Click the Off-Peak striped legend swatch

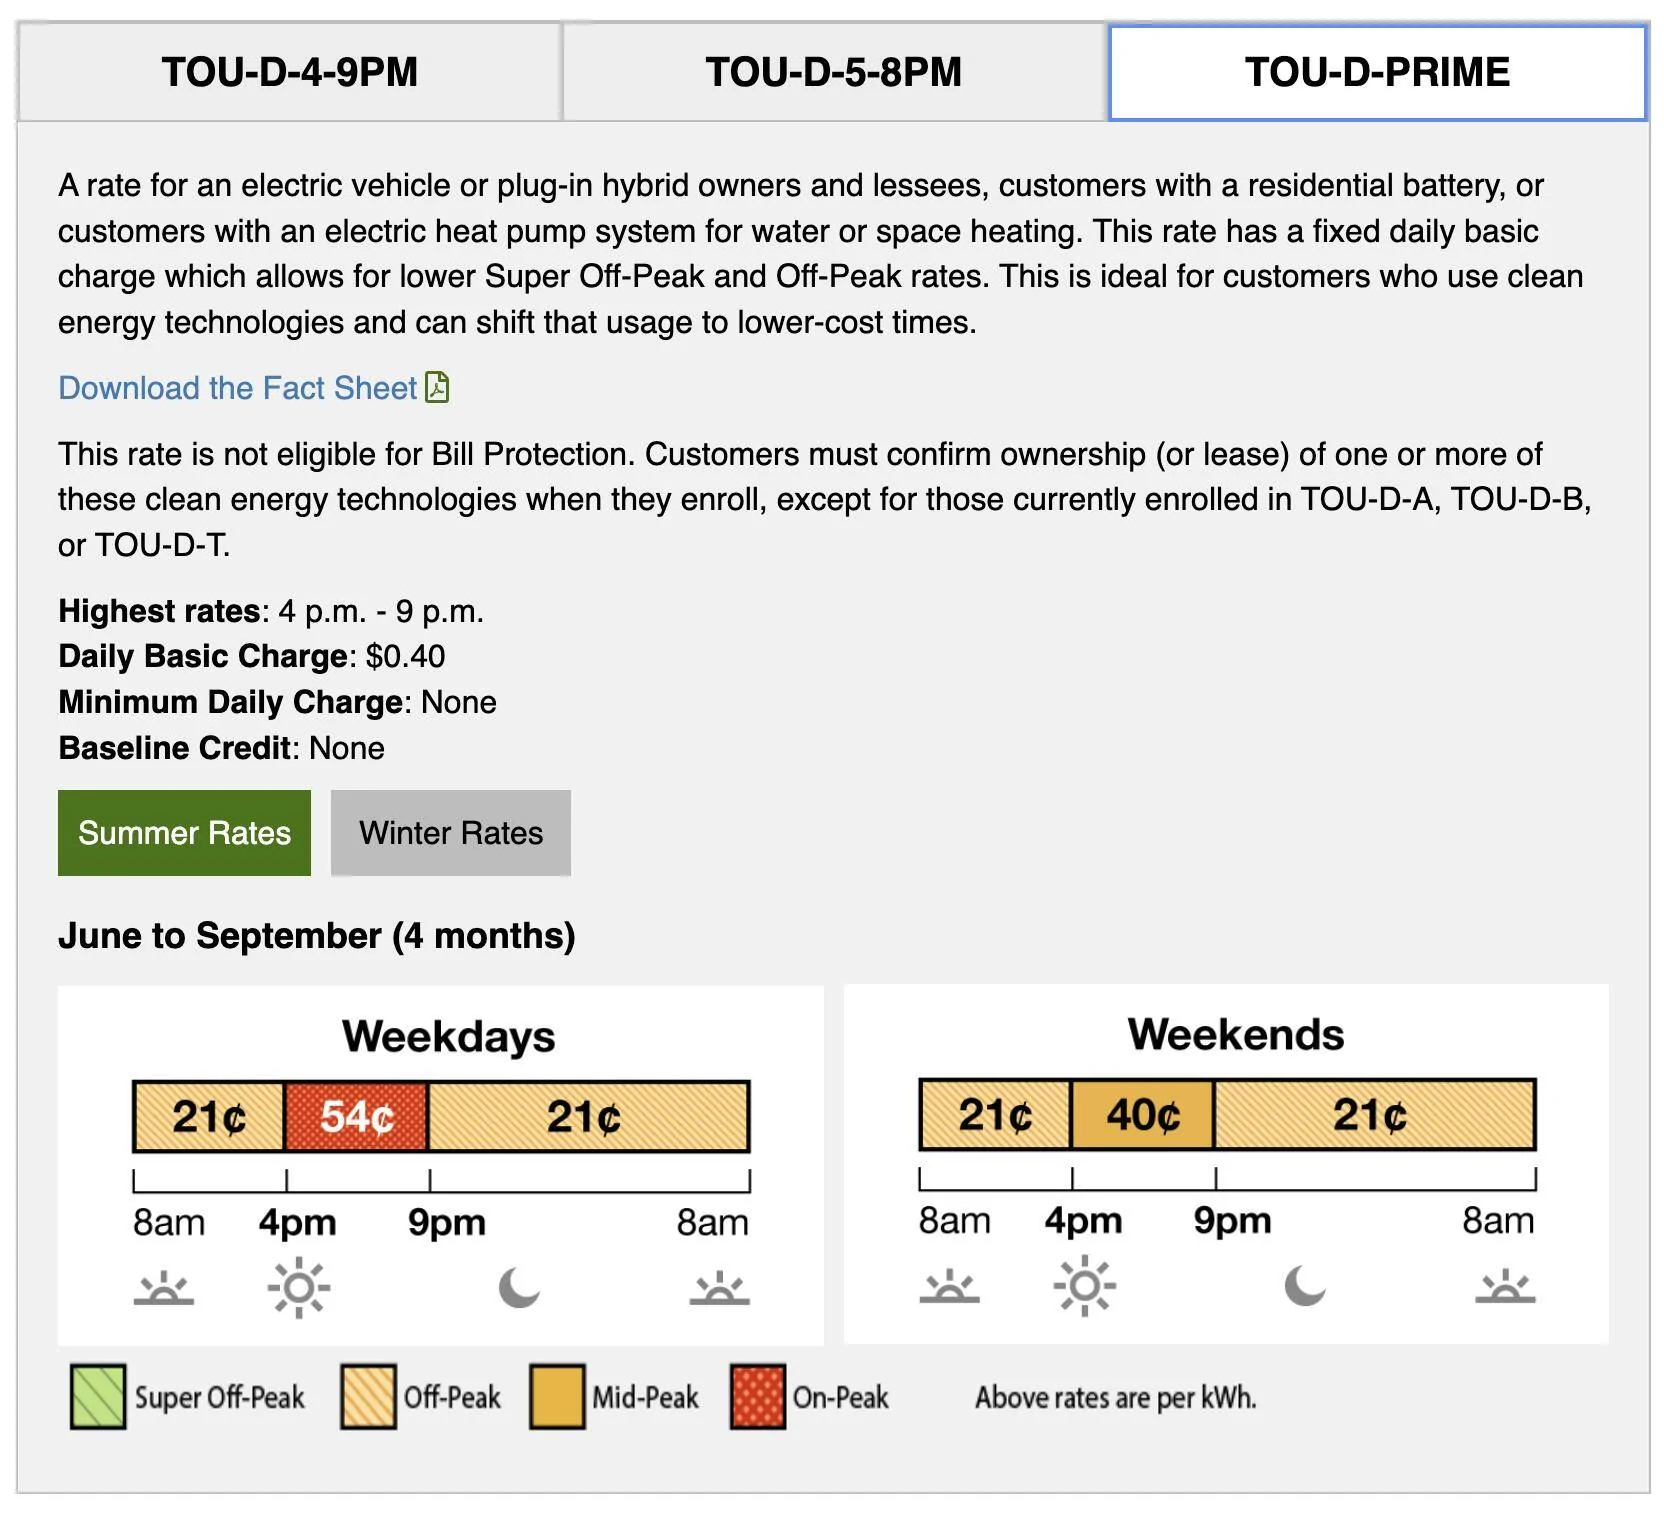(368, 1397)
